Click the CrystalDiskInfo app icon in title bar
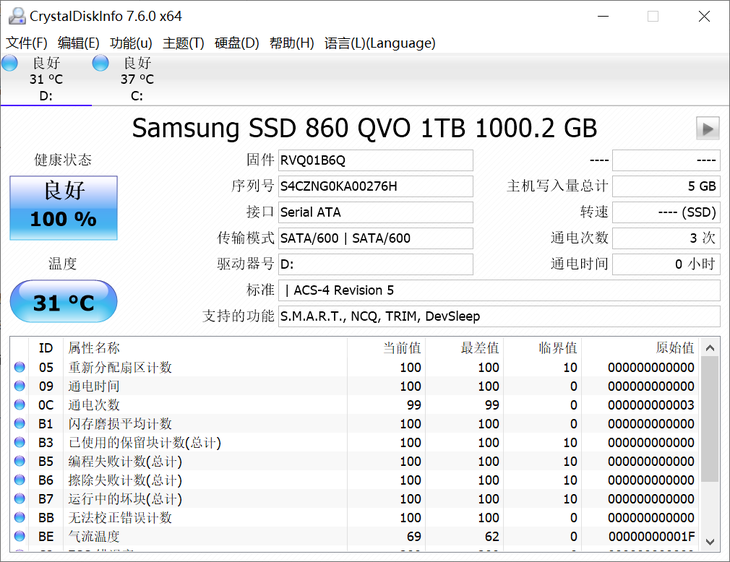Image resolution: width=730 pixels, height=562 pixels. tap(15, 16)
